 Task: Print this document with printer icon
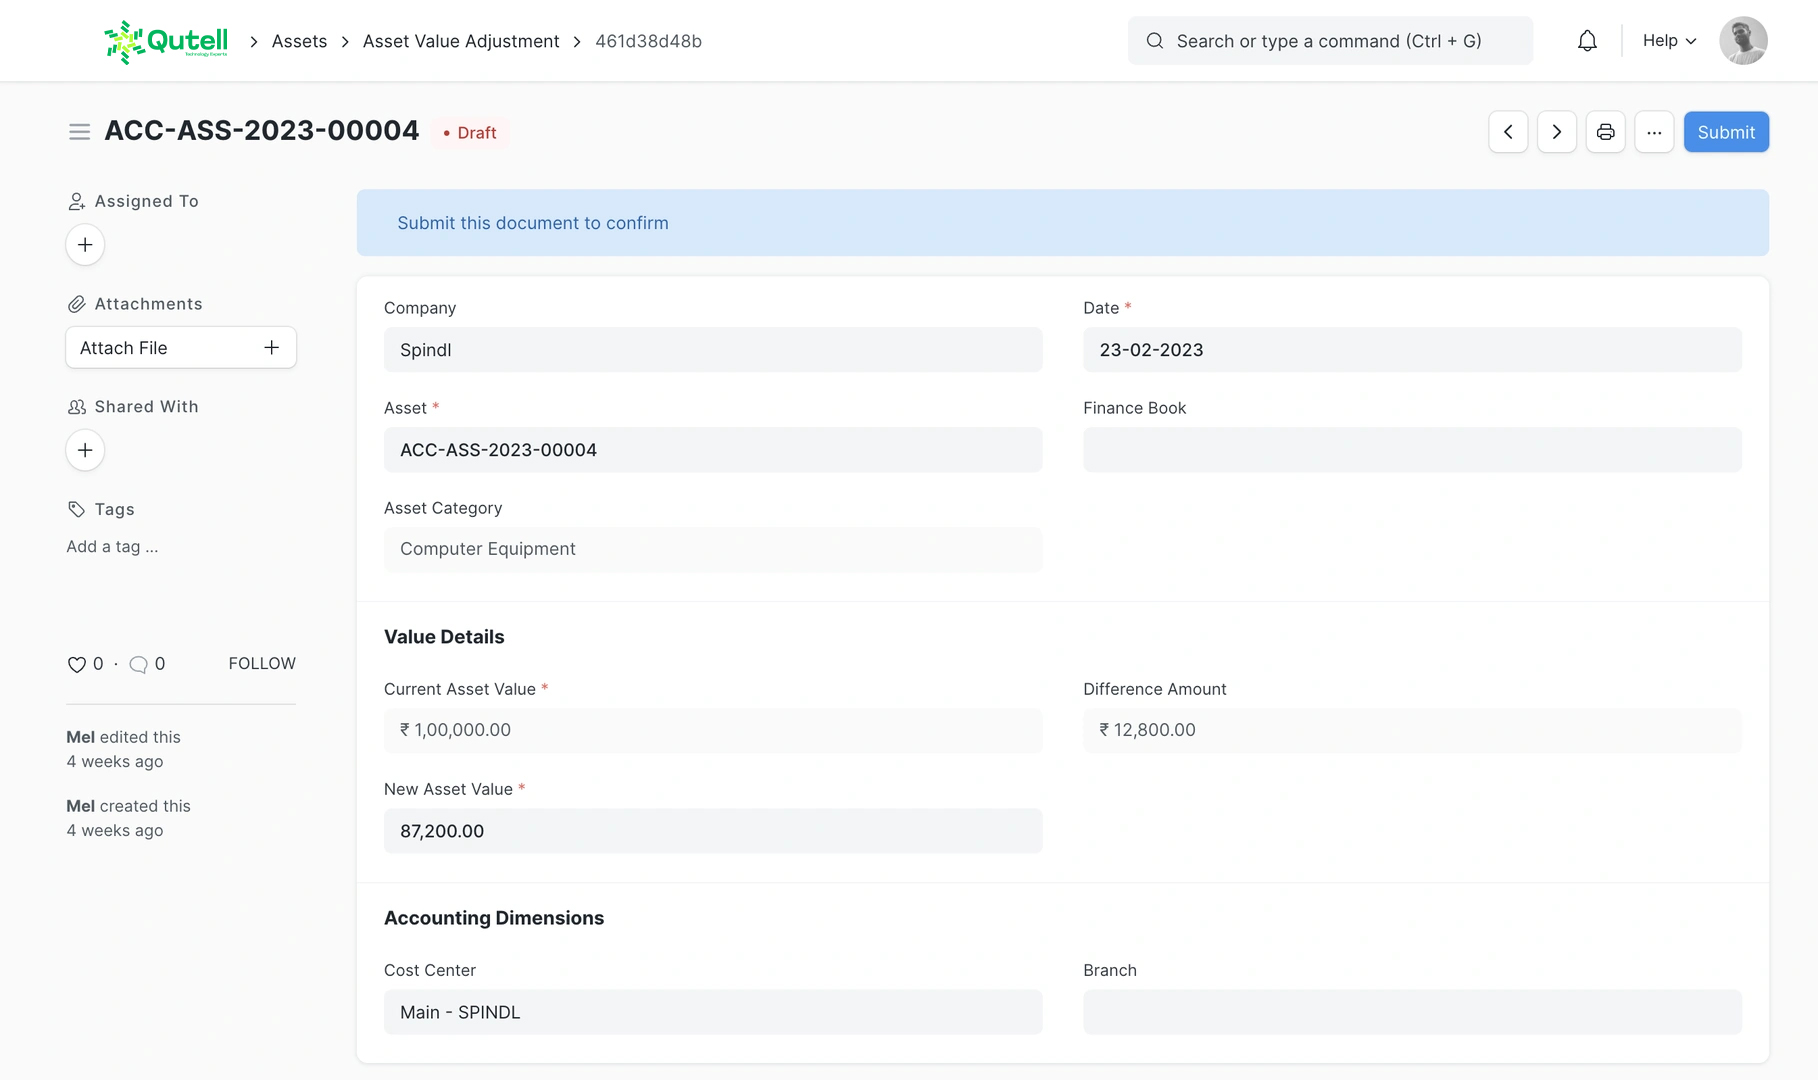tap(1605, 132)
